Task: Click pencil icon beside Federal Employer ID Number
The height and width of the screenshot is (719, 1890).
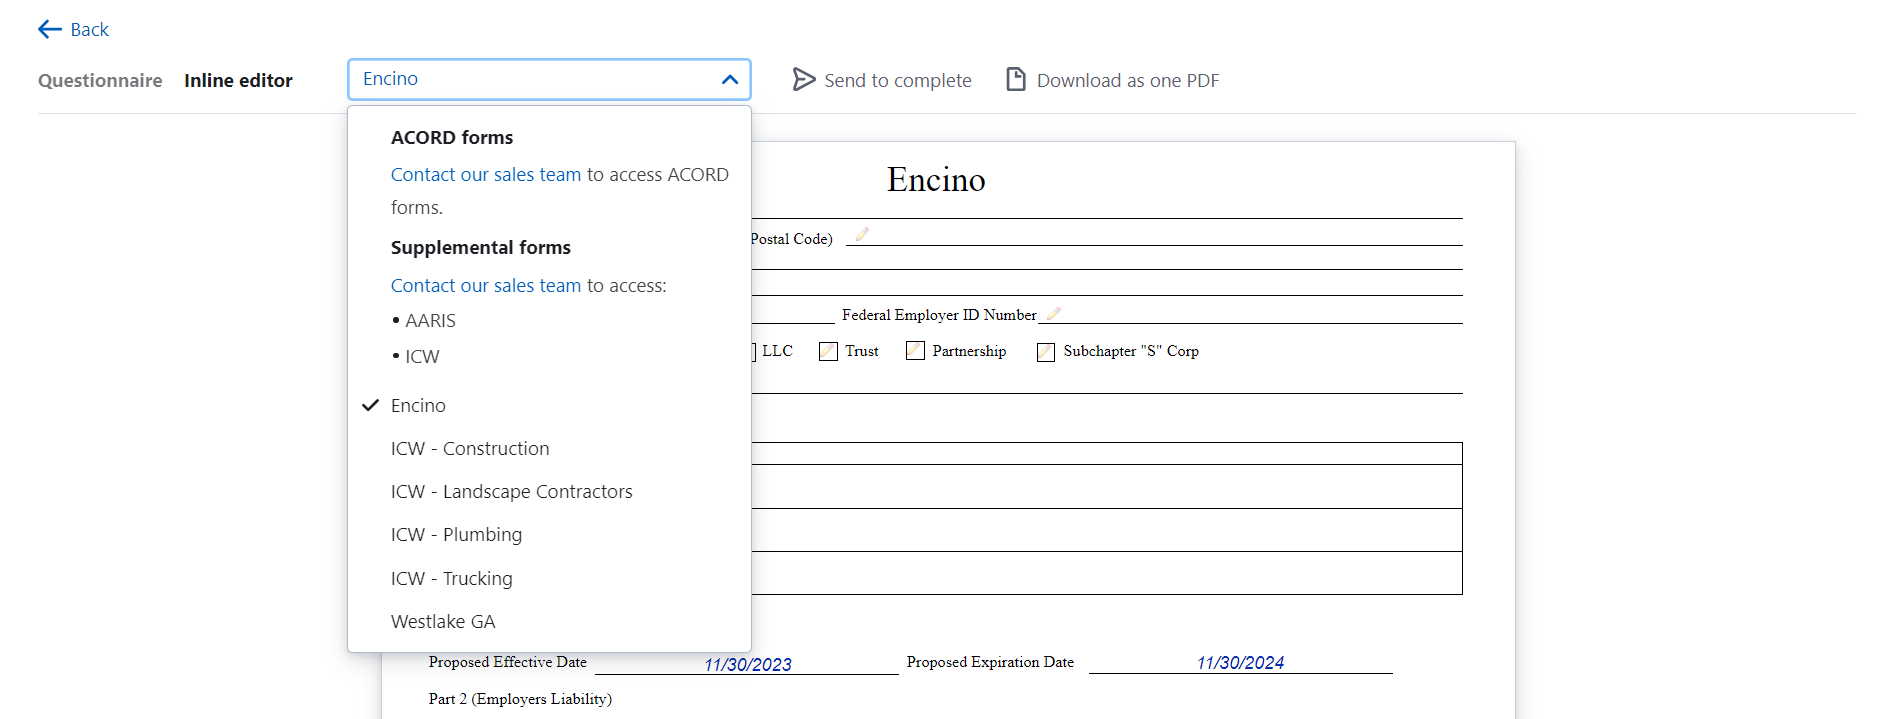Action: pos(1053,314)
